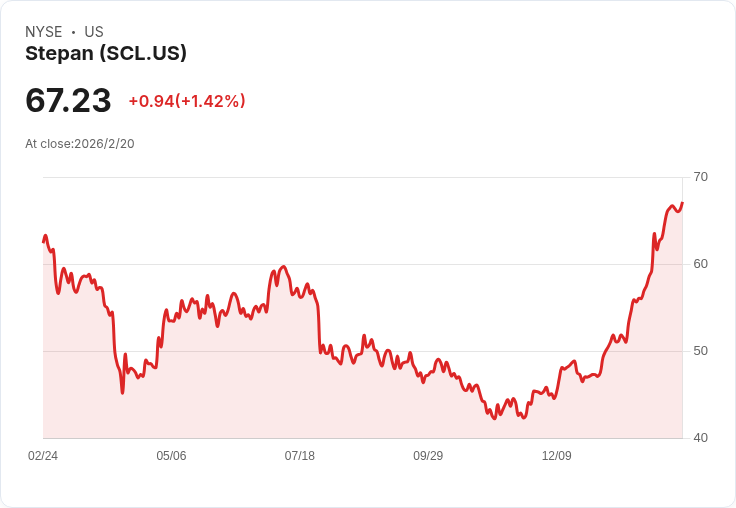Click the At close:2026/2/20 timestamp

[80, 143]
